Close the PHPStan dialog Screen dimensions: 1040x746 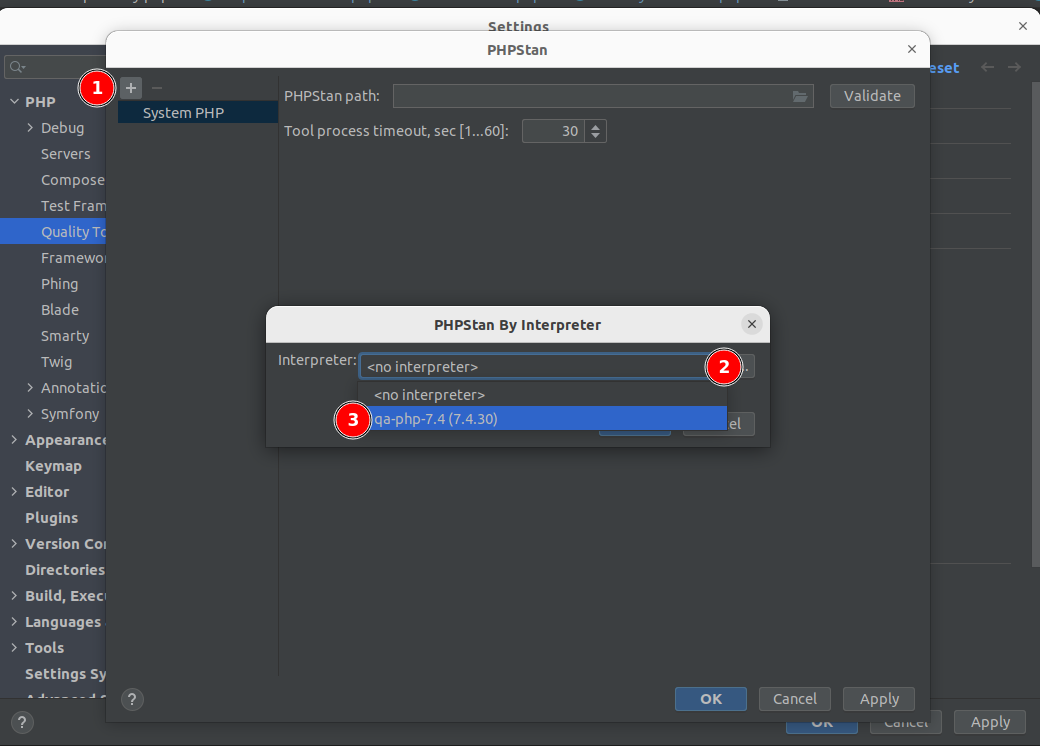coord(912,49)
